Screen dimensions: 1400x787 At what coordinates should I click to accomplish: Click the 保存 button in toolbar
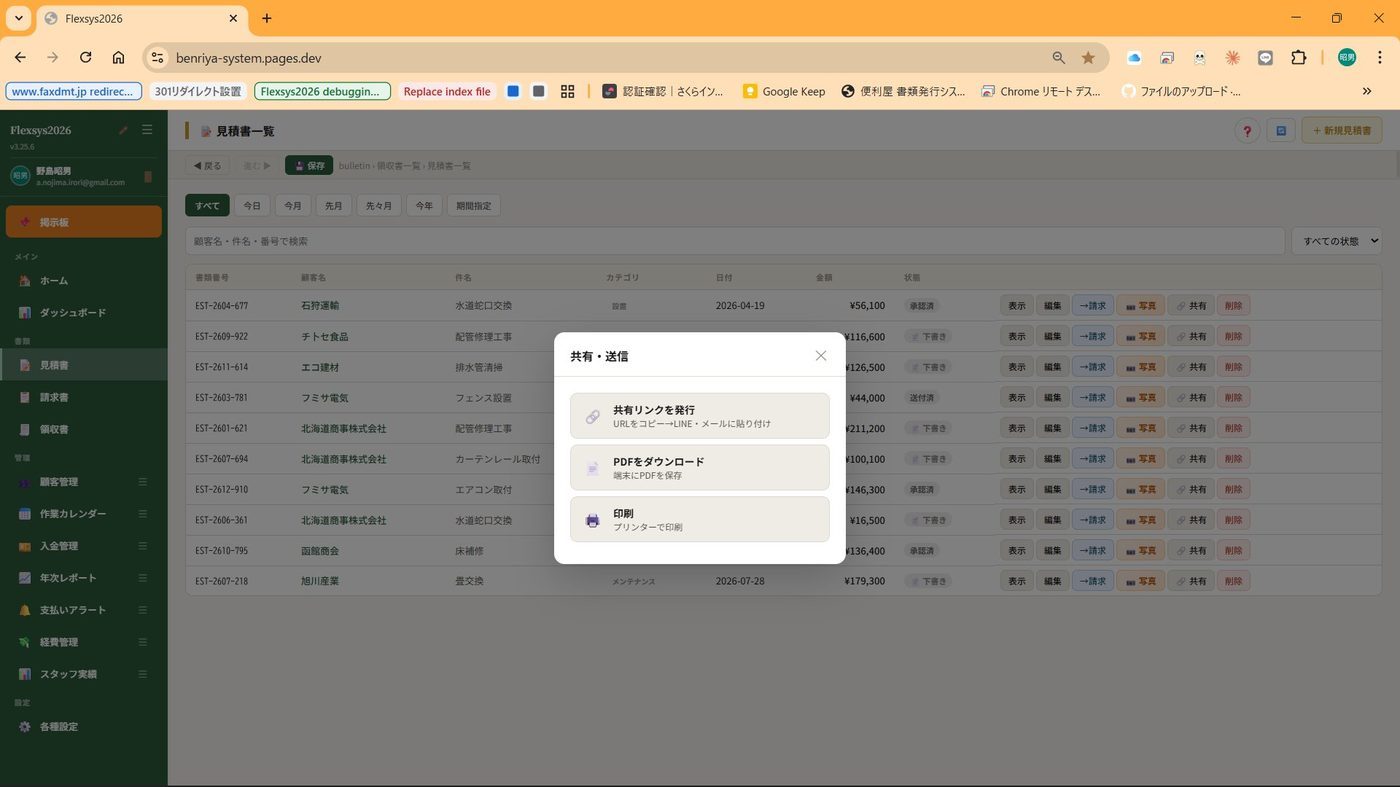point(309,165)
